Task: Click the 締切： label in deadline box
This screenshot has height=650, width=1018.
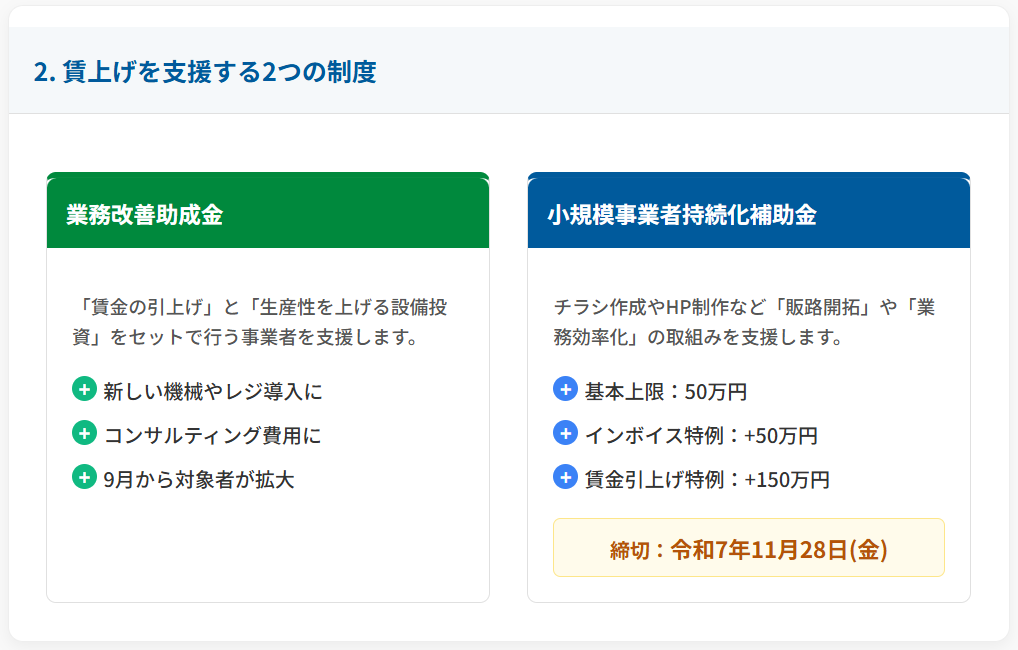Action: tap(637, 550)
